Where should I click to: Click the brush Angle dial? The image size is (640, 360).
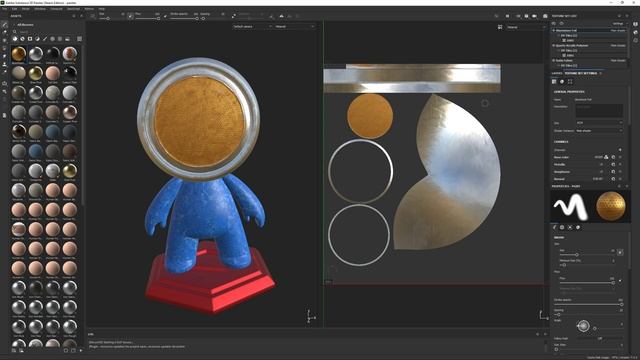583,326
